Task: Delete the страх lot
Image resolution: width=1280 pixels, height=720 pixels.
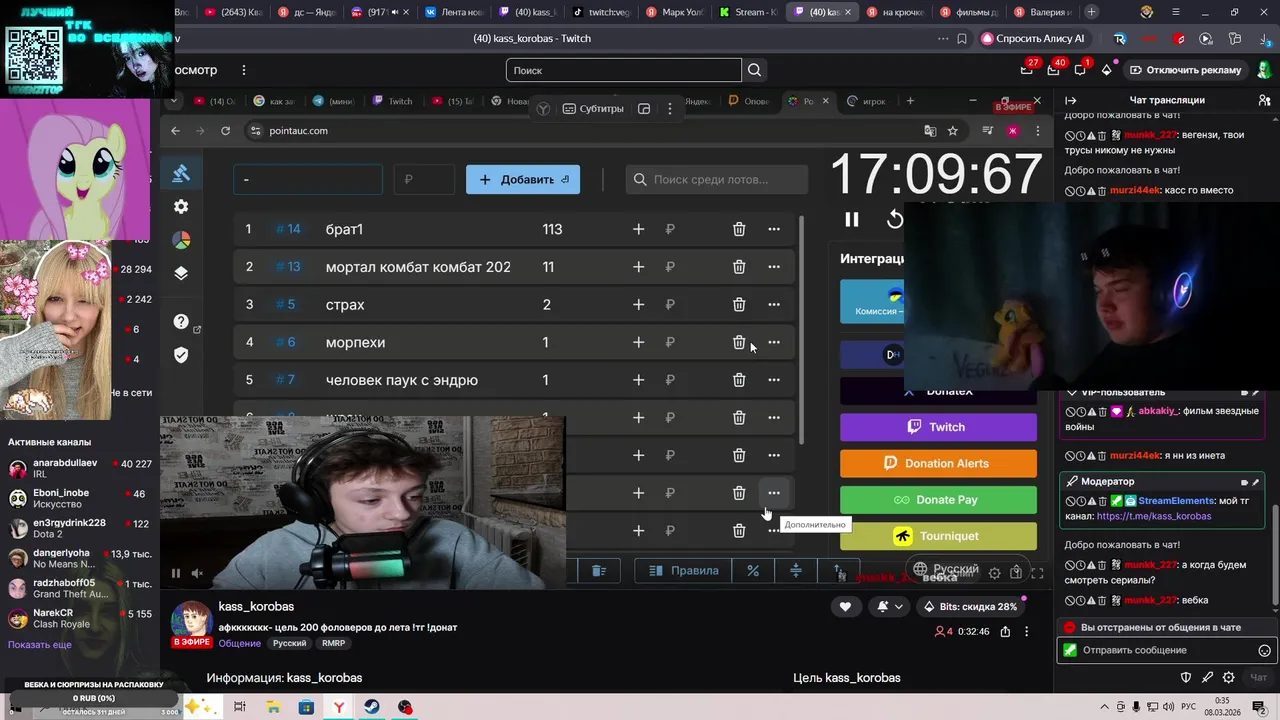Action: click(x=739, y=304)
